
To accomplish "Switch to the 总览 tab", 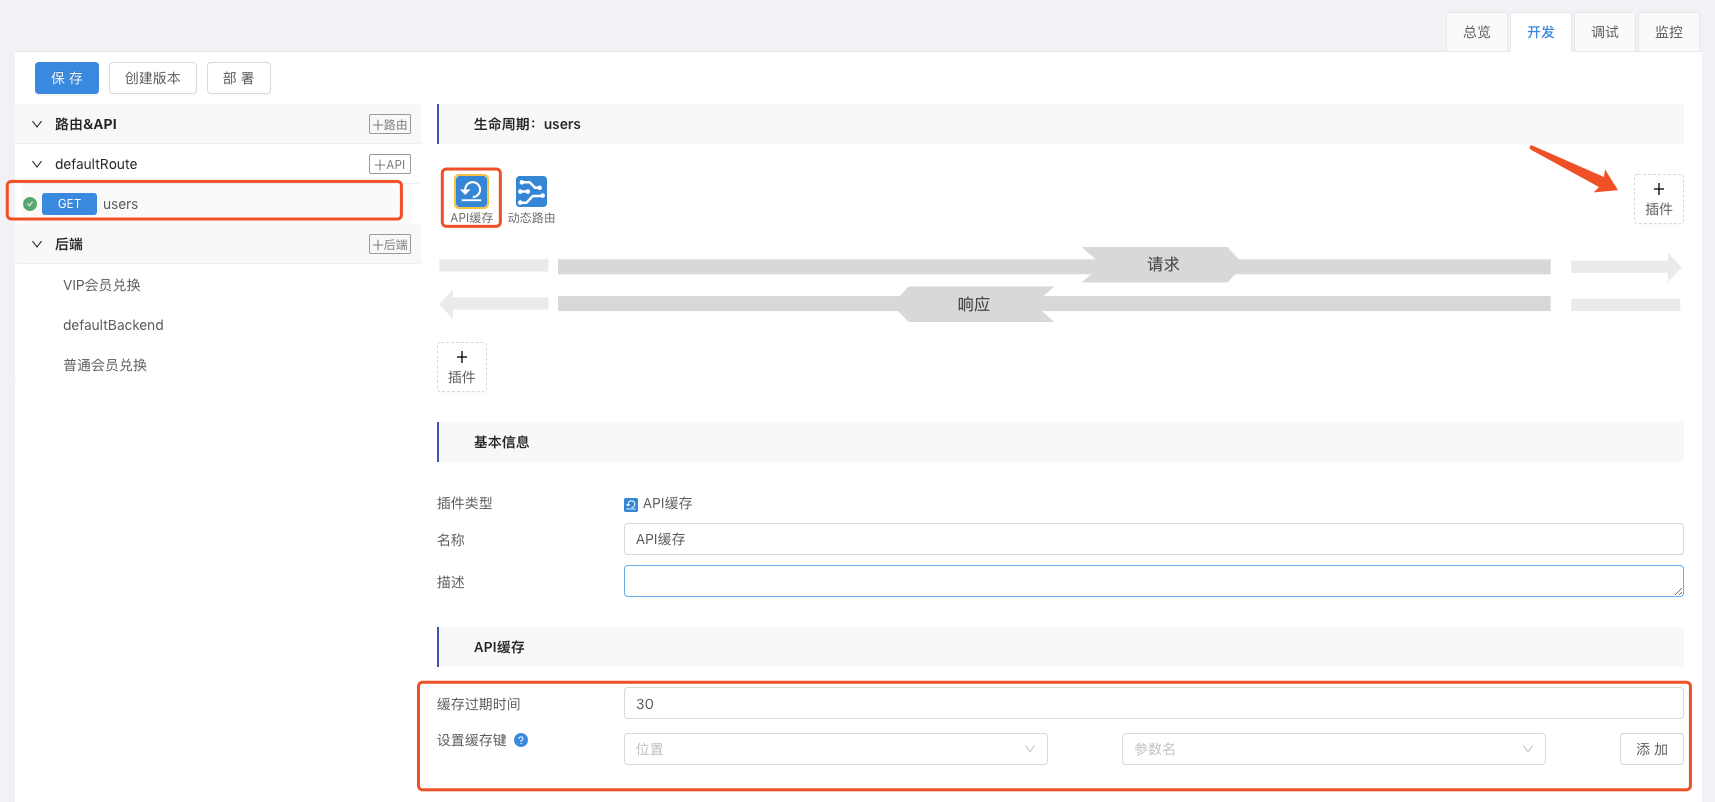I will coord(1476,32).
